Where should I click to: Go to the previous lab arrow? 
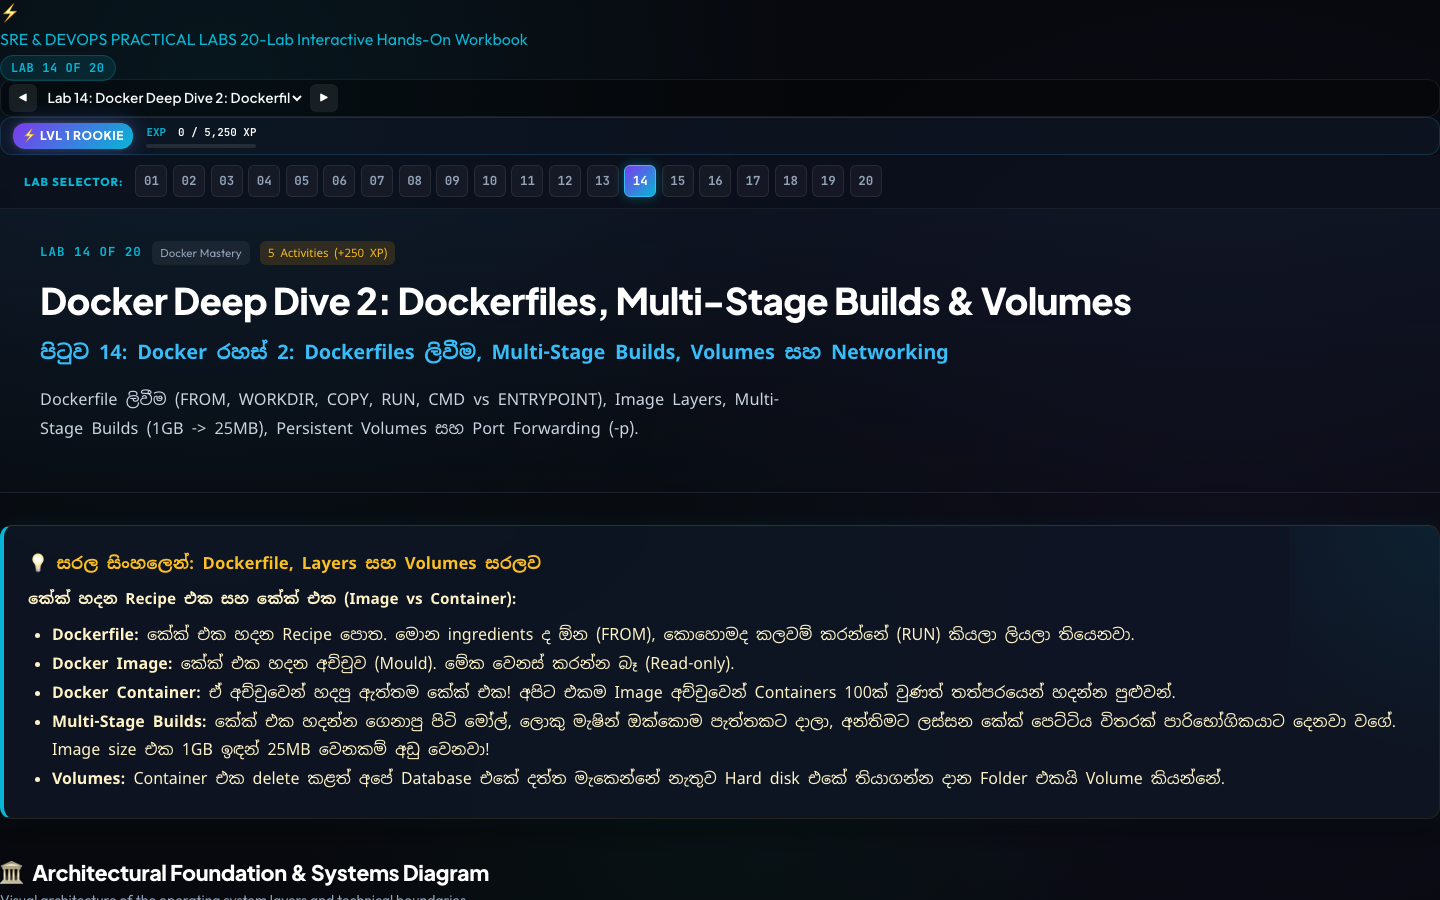point(23,98)
